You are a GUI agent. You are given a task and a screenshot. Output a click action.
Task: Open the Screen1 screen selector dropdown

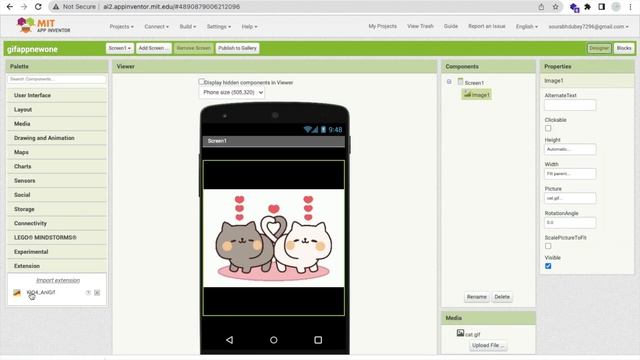tap(120, 48)
